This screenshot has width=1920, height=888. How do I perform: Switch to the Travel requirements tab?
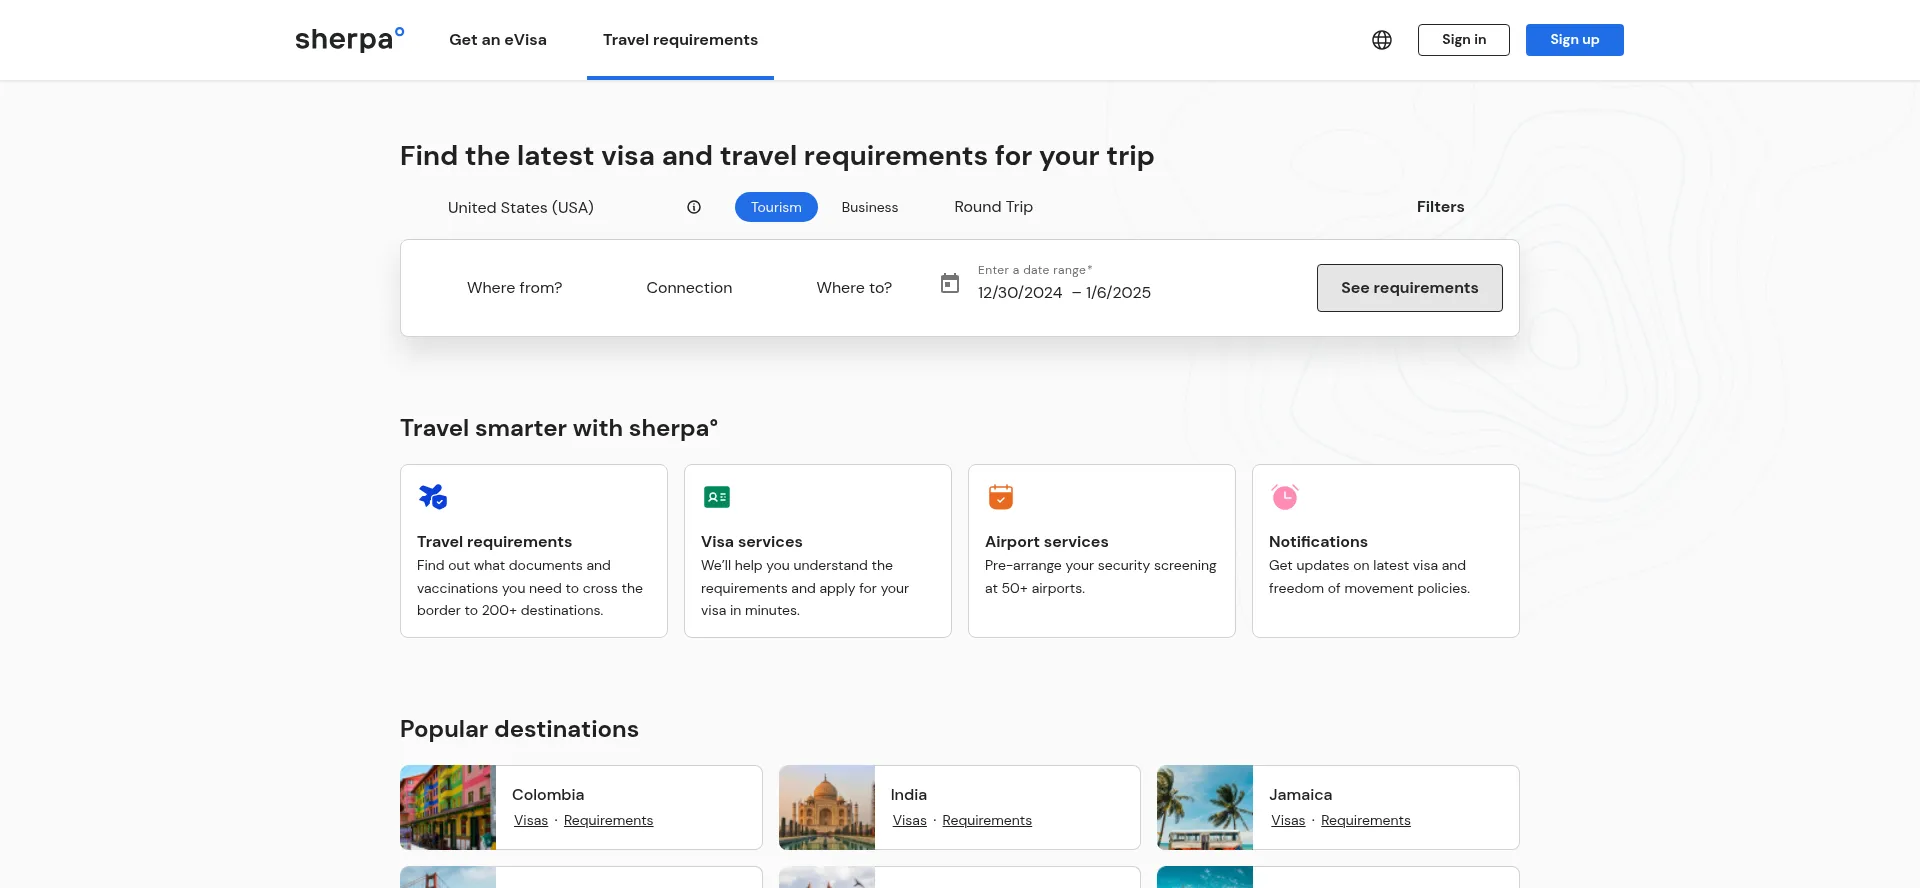[x=680, y=40]
